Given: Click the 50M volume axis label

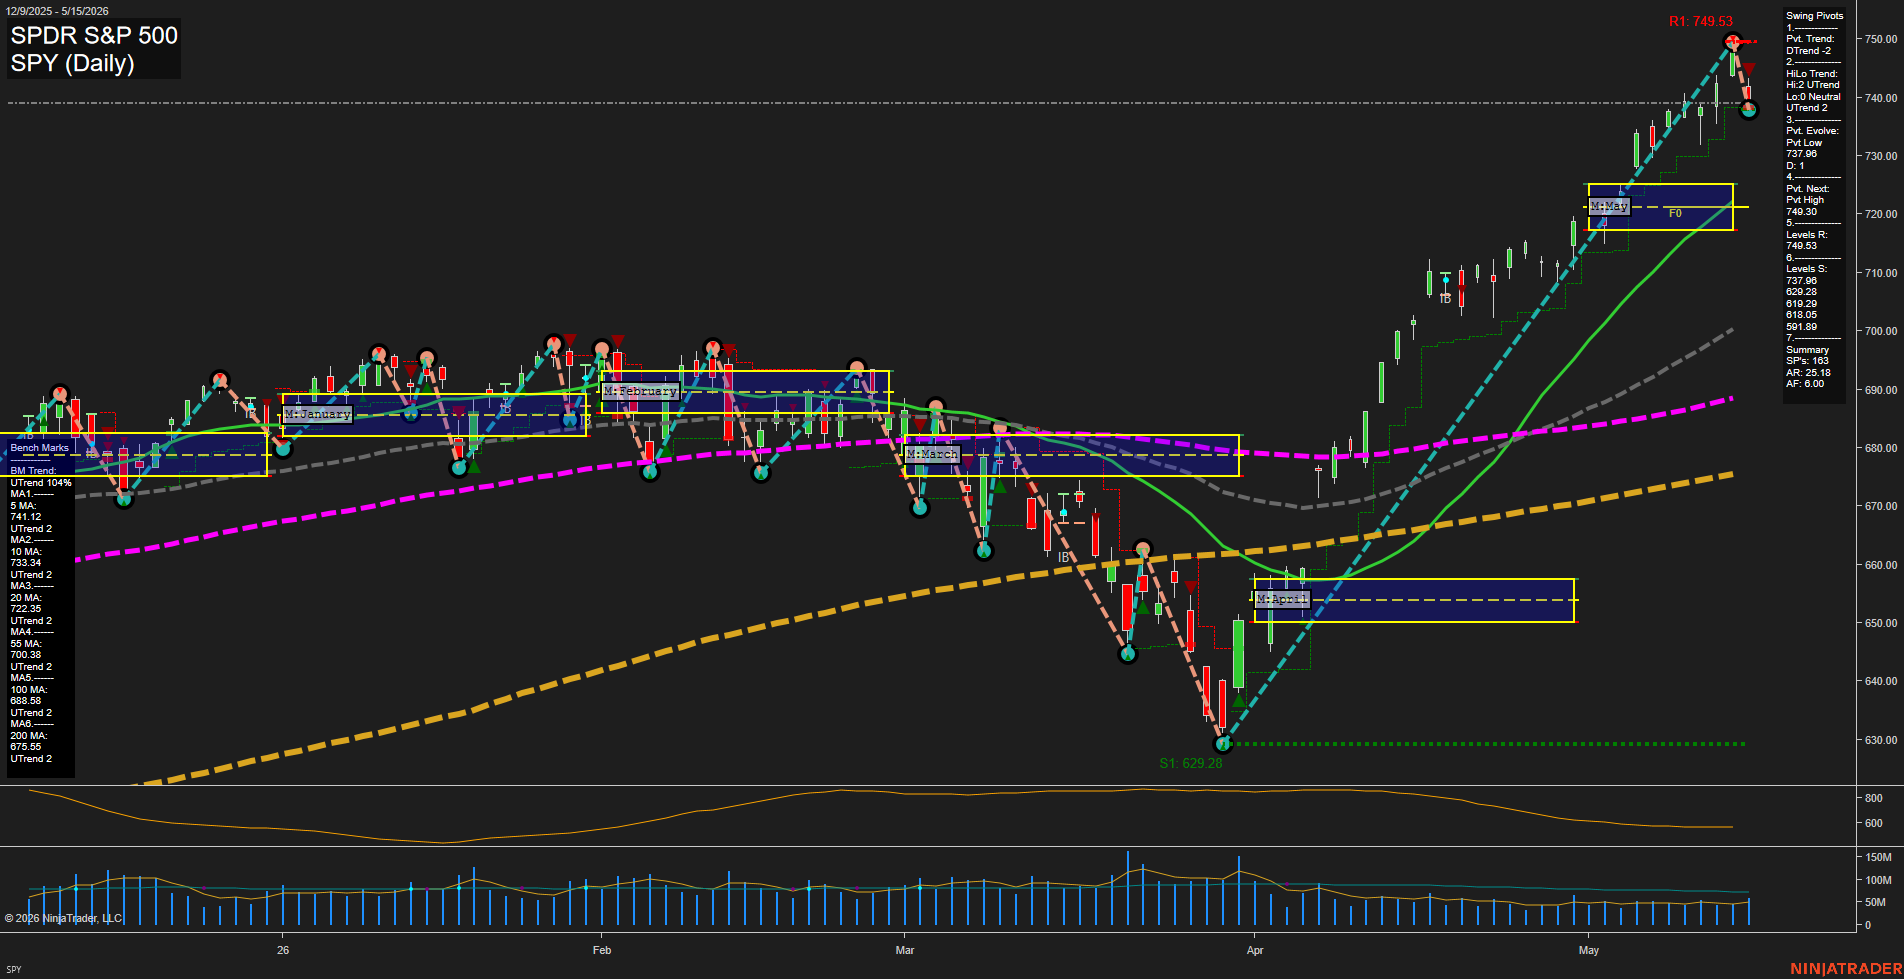Looking at the screenshot, I should click(x=1875, y=903).
